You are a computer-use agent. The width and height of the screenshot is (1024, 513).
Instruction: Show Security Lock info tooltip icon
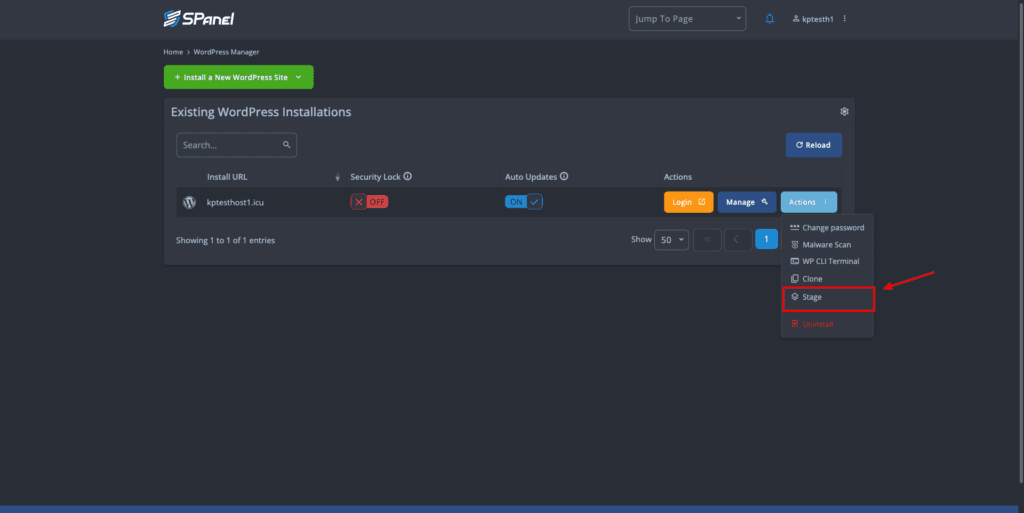pos(408,176)
